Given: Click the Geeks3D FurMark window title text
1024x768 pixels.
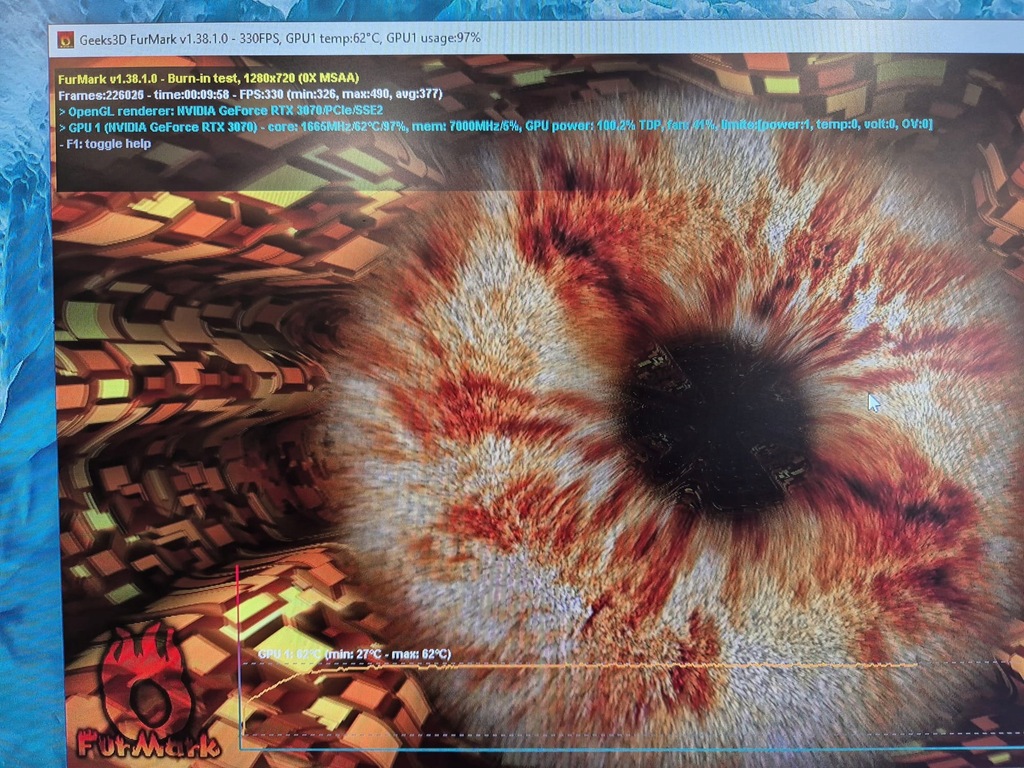Looking at the screenshot, I should [x=280, y=39].
